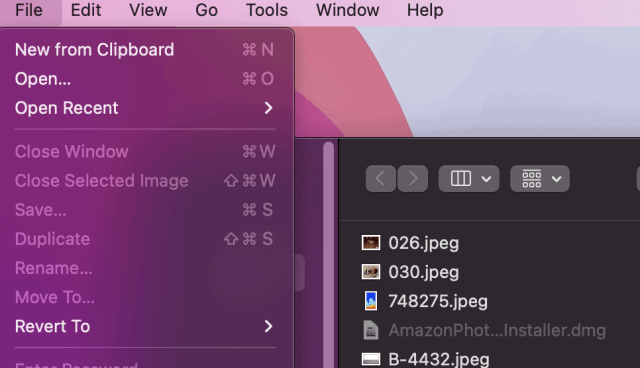Open the Help menu
The height and width of the screenshot is (368, 640).
point(425,10)
